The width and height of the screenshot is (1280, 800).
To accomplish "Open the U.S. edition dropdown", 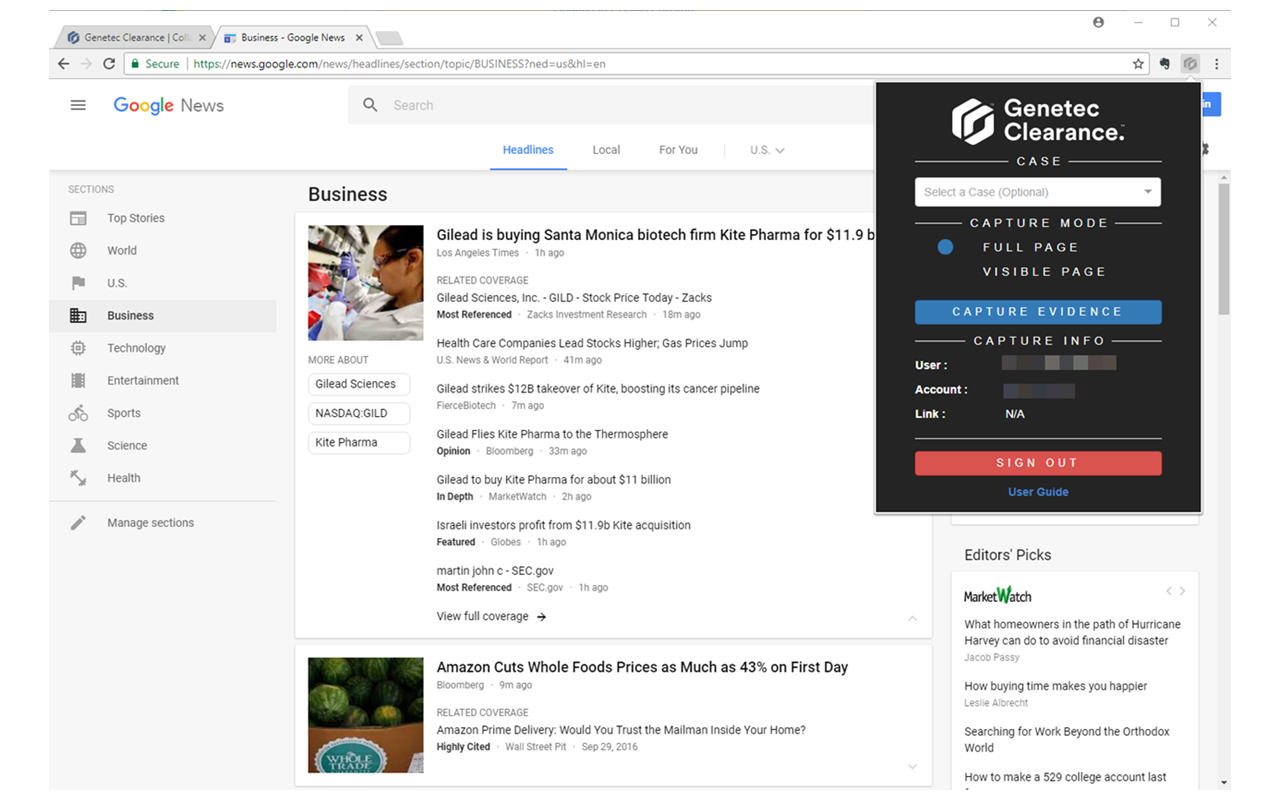I will [x=767, y=150].
